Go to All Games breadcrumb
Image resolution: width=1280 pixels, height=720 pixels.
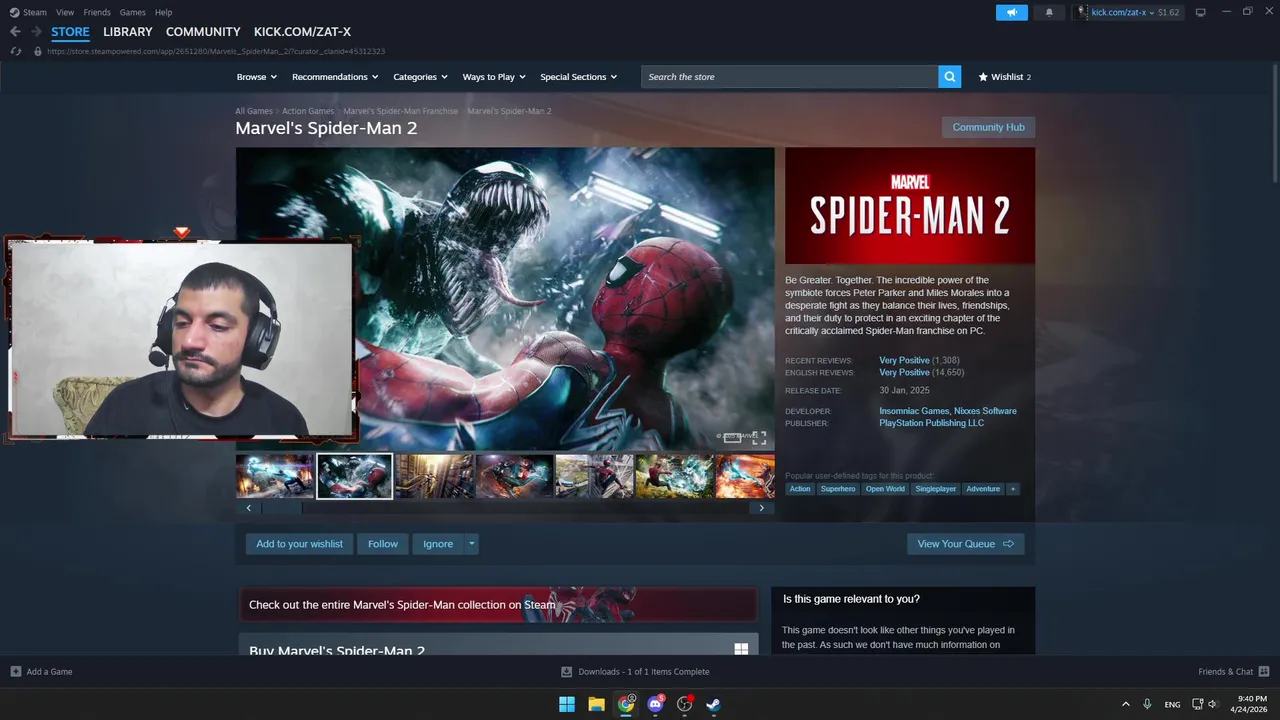(x=254, y=111)
